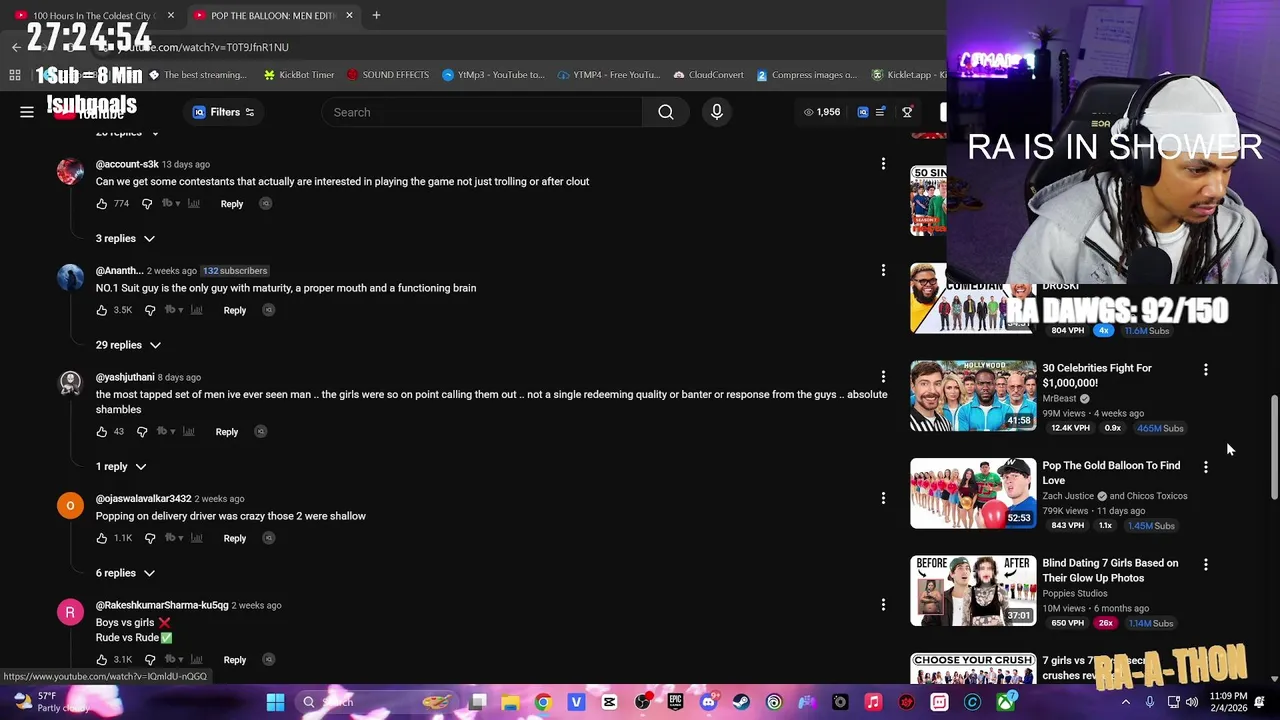The image size is (1280, 720).
Task: Open the SOUND EFFECTS bookmark
Action: pyautogui.click(x=388, y=75)
